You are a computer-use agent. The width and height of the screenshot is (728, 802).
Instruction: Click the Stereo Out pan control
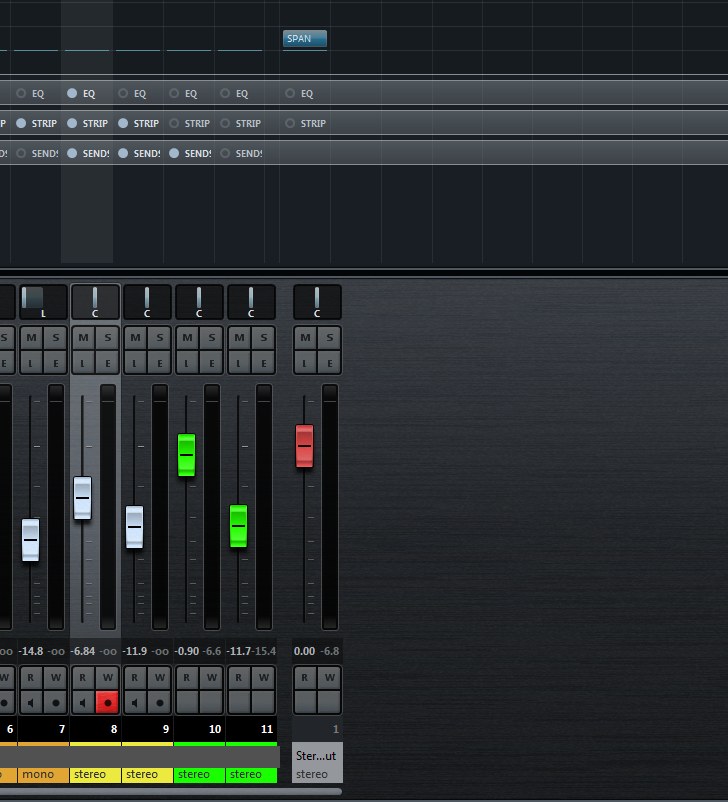pyautogui.click(x=317, y=302)
